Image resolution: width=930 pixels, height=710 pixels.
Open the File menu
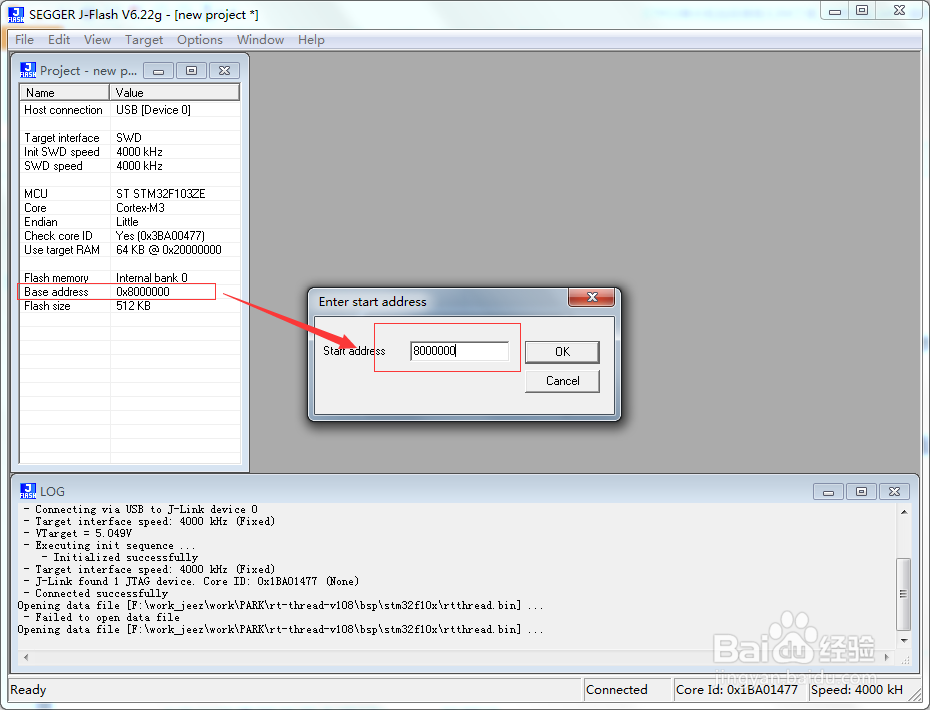point(24,40)
